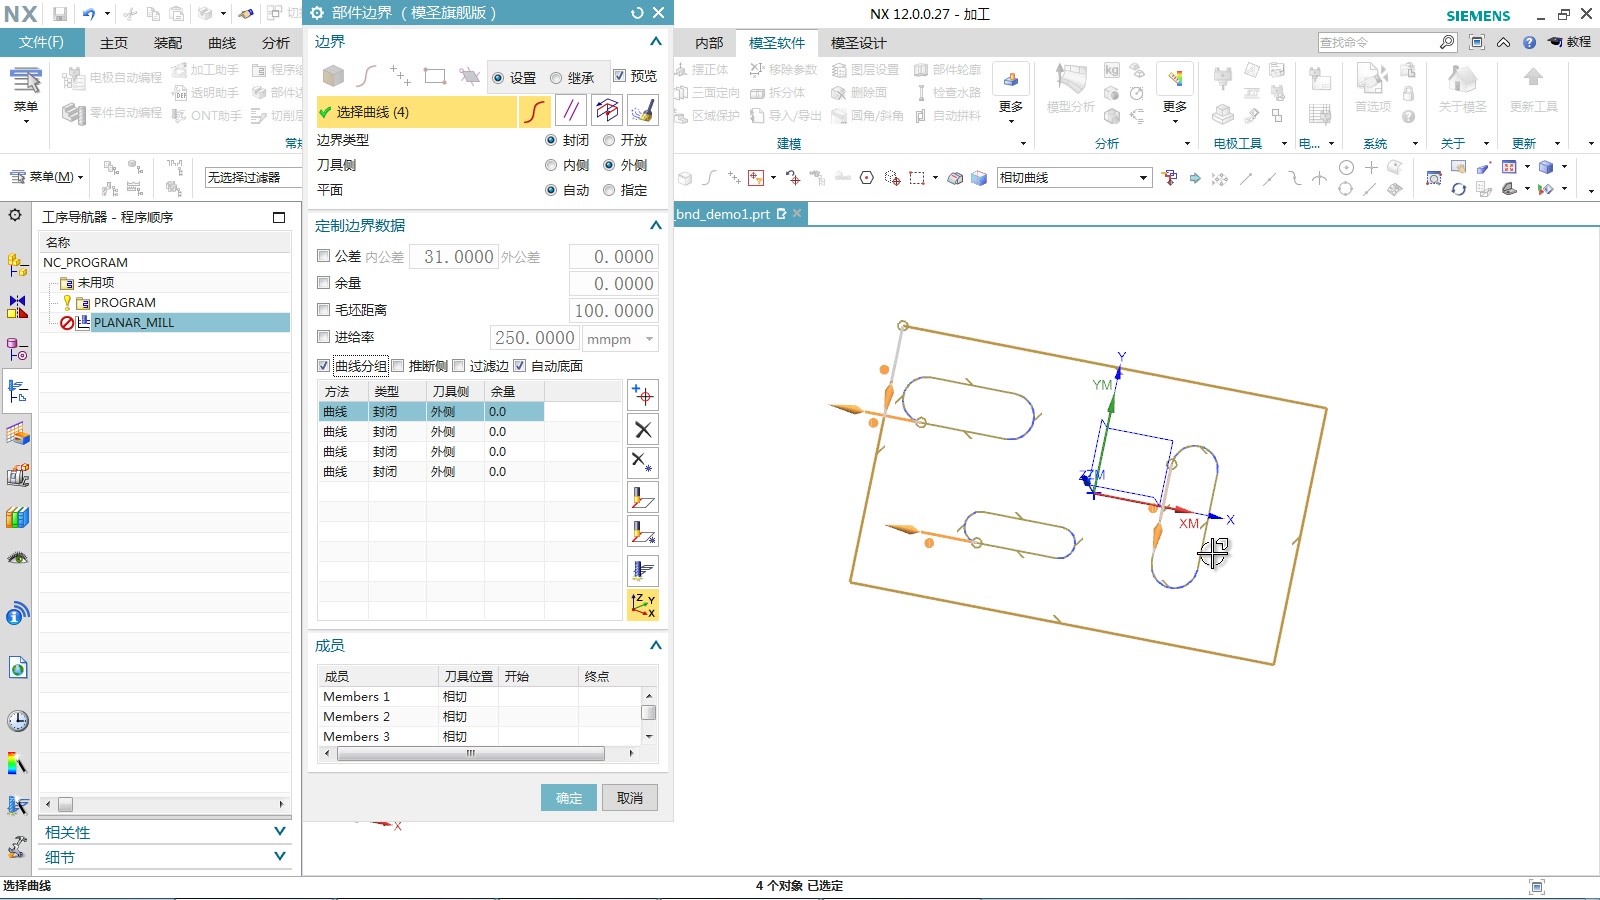
Task: Switch to the 模圣设计 ribbon tab
Action: coord(858,43)
